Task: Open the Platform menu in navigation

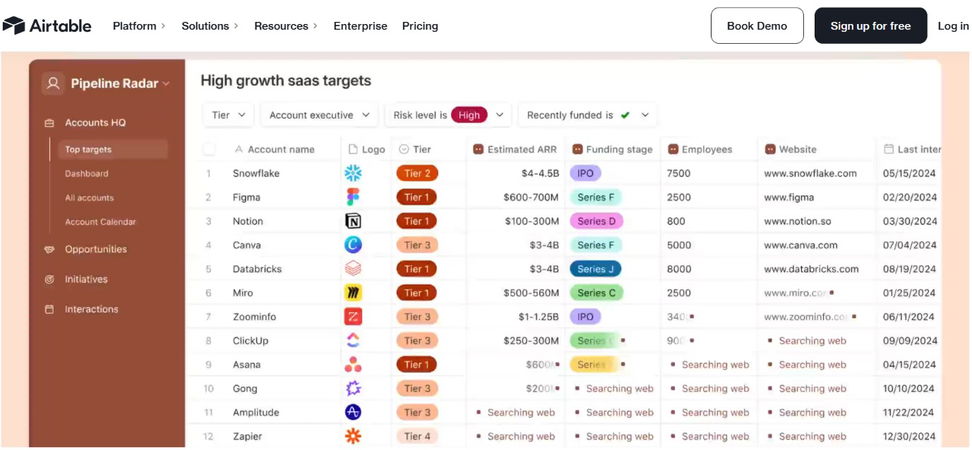Action: click(x=139, y=26)
